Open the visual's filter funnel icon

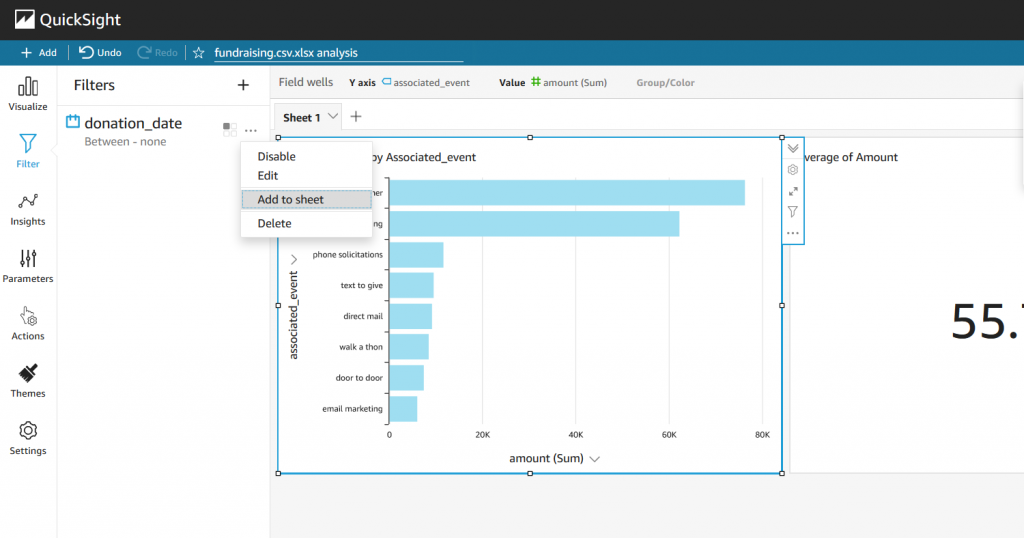click(793, 212)
